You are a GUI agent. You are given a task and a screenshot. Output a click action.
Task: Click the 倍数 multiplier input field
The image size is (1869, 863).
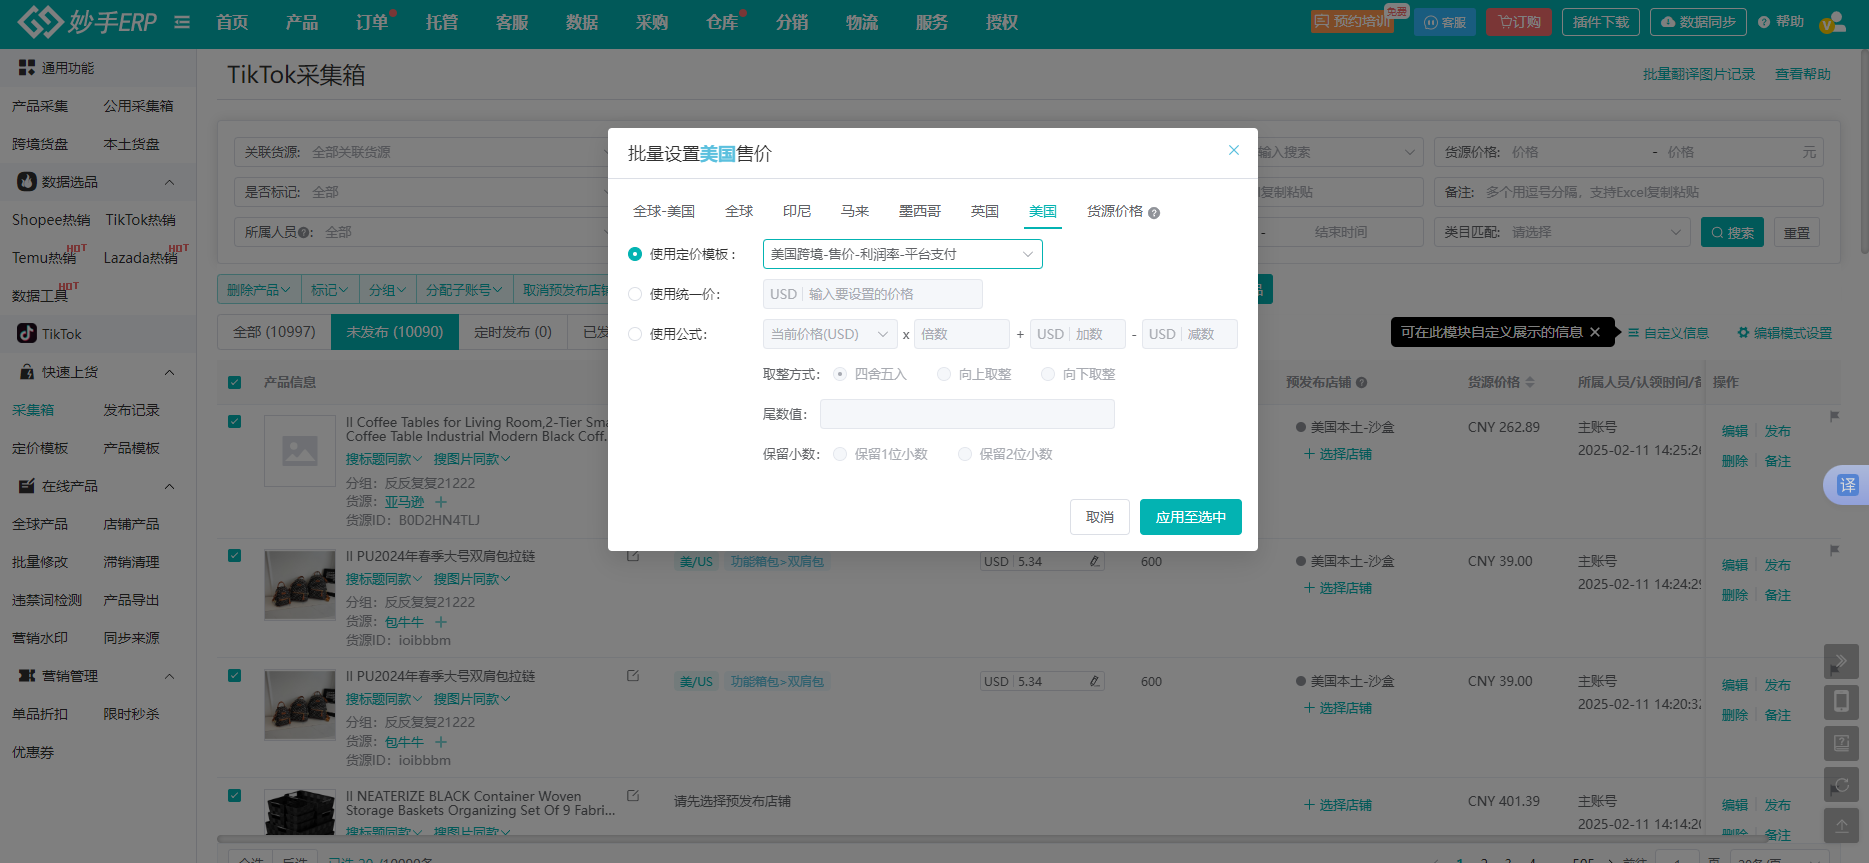962,334
